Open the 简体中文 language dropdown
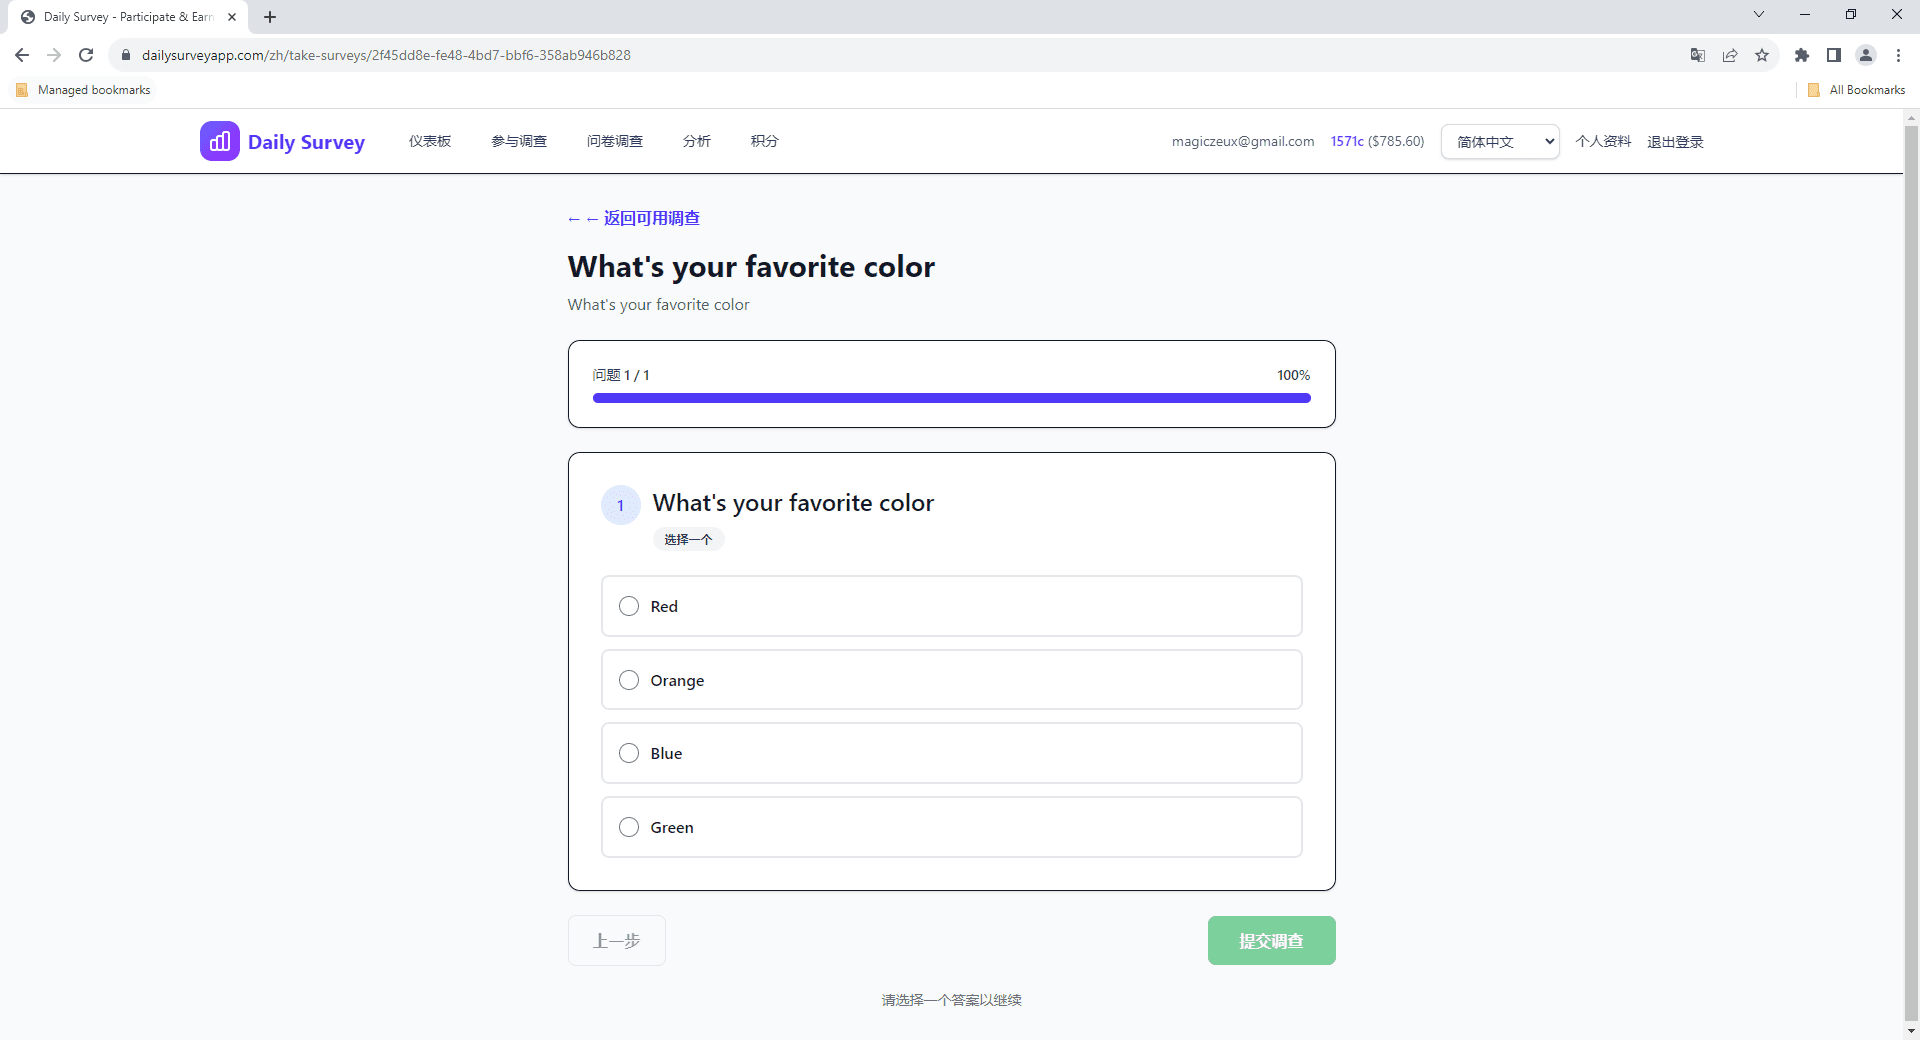Viewport: 1920px width, 1040px height. pyautogui.click(x=1500, y=141)
